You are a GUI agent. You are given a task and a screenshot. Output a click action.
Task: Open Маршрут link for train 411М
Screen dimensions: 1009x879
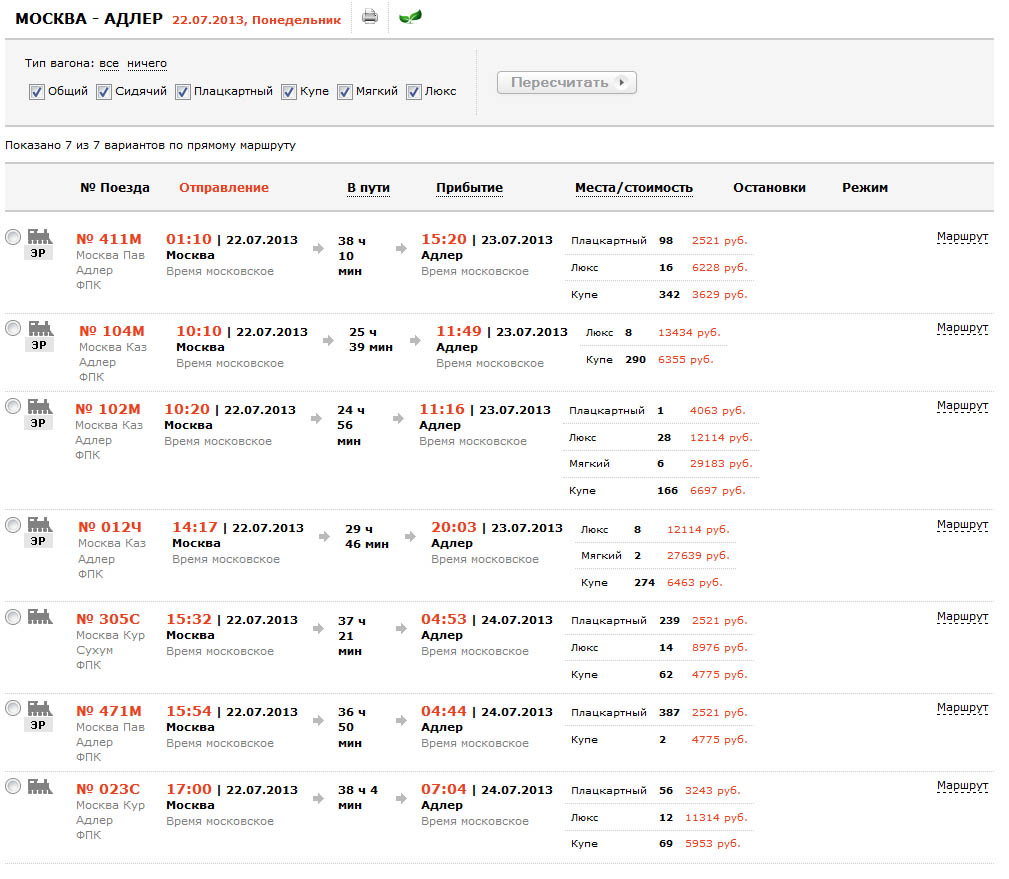[962, 238]
